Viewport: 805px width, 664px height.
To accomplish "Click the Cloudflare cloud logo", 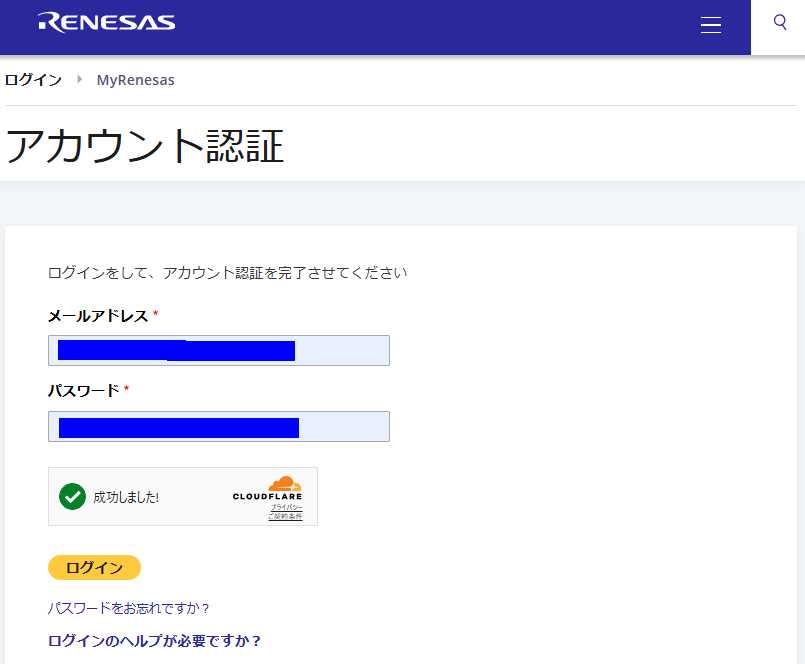I will pyautogui.click(x=285, y=484).
